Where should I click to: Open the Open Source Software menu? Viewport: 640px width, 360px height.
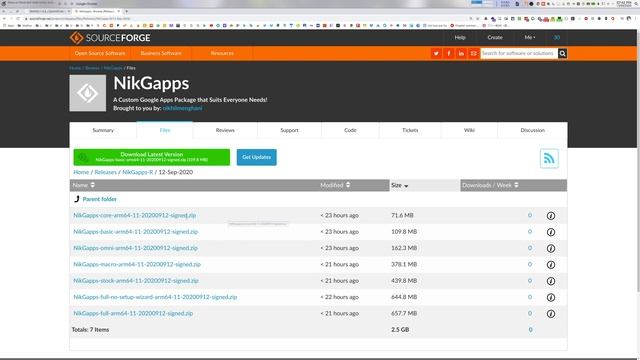pyautogui.click(x=100, y=53)
